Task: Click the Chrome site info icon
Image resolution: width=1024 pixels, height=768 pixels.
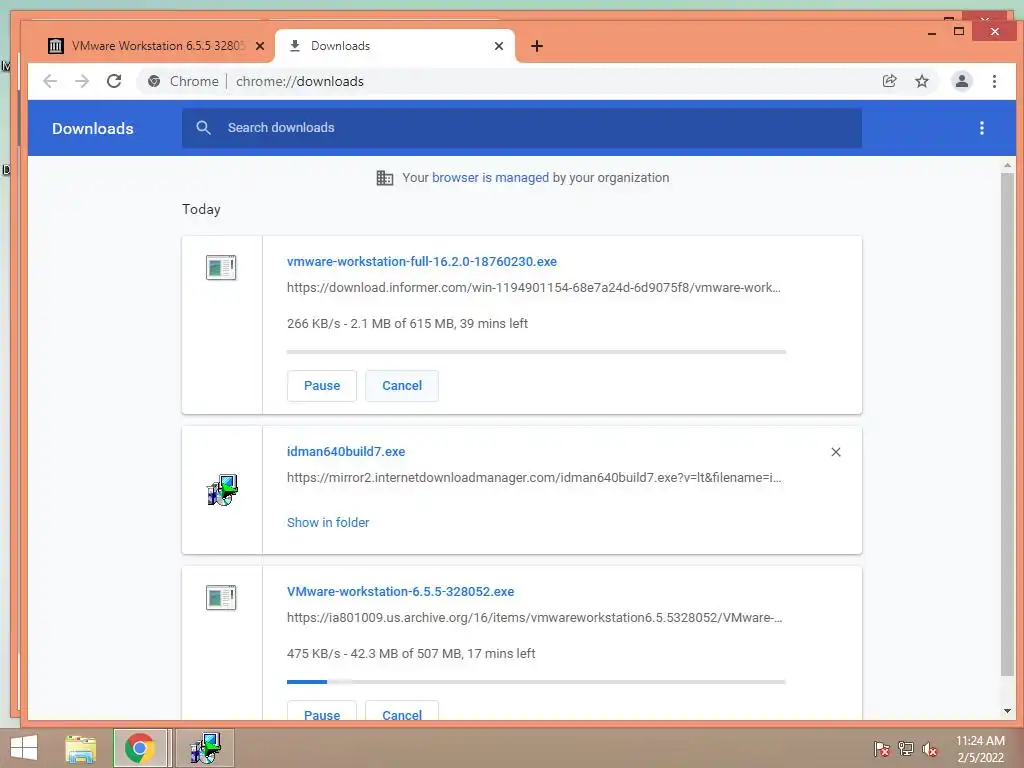Action: point(154,81)
